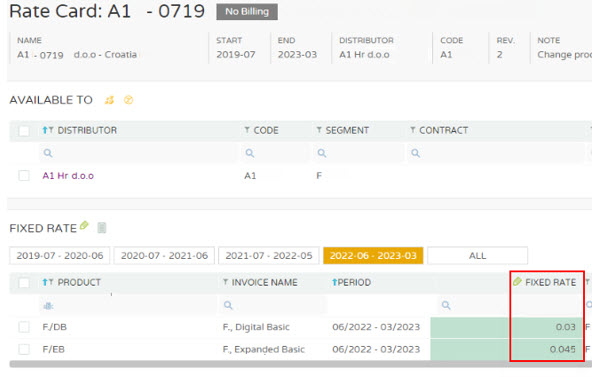Click the round orange icon next to AVAILABLE TO
The width and height of the screenshot is (601, 377).
pyautogui.click(x=128, y=100)
